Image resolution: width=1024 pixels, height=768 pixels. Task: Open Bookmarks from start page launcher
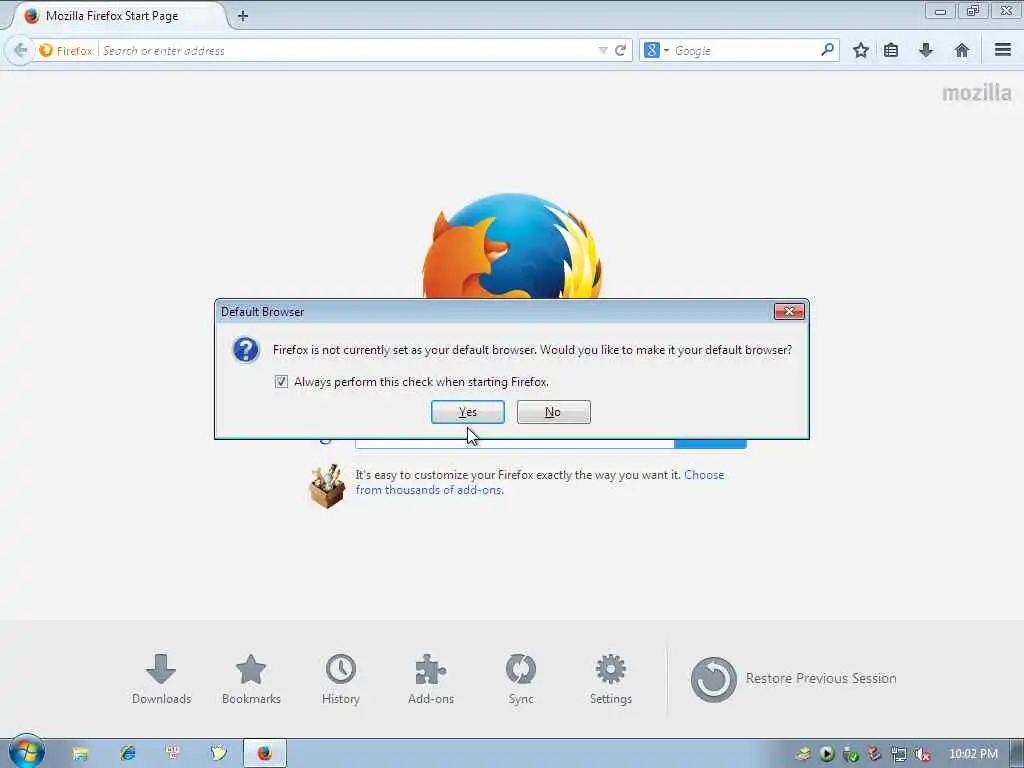pos(251,679)
